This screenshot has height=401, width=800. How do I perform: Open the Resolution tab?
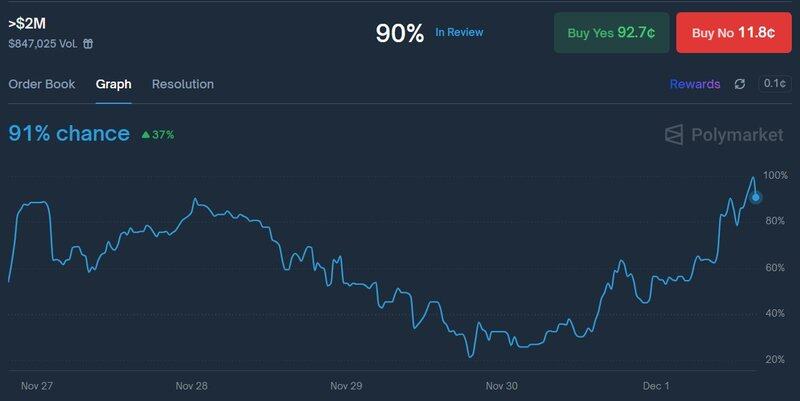tap(183, 84)
